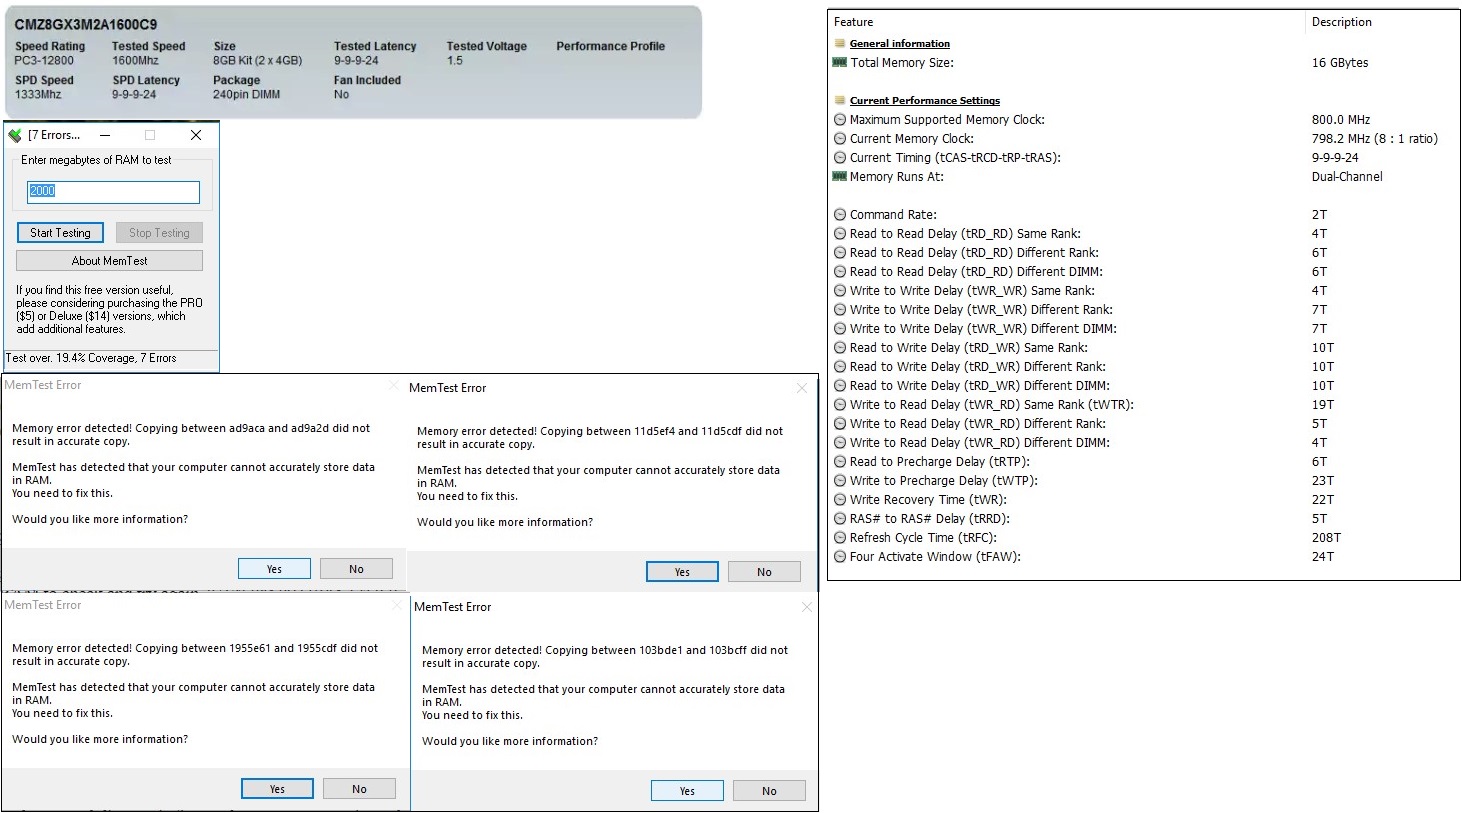The height and width of the screenshot is (813, 1462).
Task: Click No in the 103bde1 error dialog
Action: tap(769, 791)
